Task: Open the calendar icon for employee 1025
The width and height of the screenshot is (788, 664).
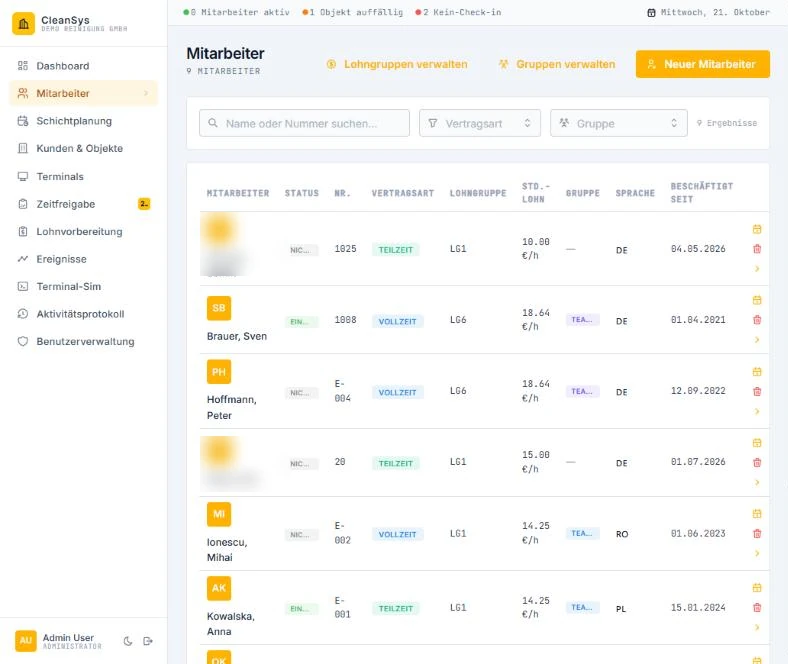Action: 757,229
